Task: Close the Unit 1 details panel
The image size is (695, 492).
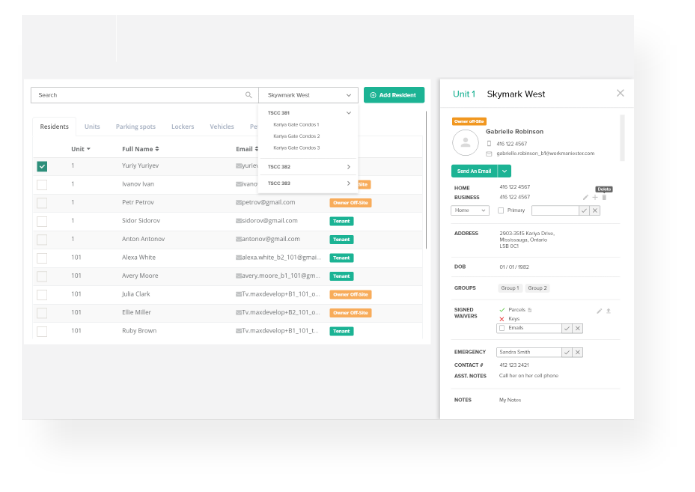Action: (620, 93)
